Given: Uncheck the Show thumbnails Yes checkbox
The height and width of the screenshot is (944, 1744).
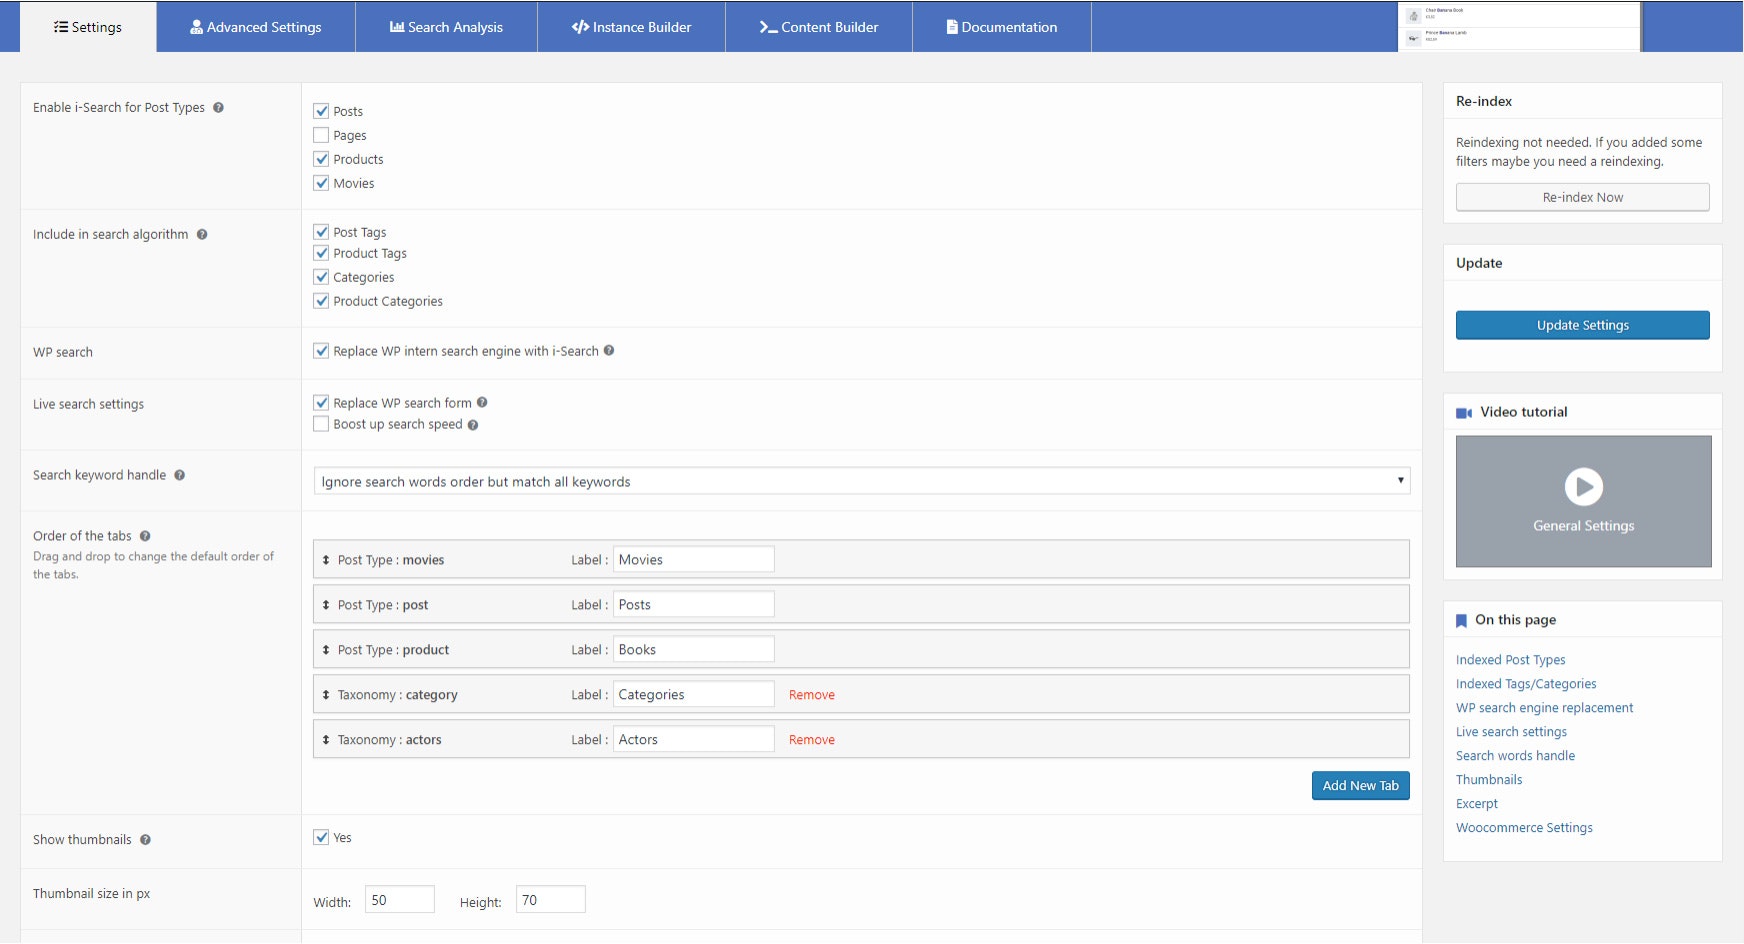Looking at the screenshot, I should pyautogui.click(x=320, y=837).
